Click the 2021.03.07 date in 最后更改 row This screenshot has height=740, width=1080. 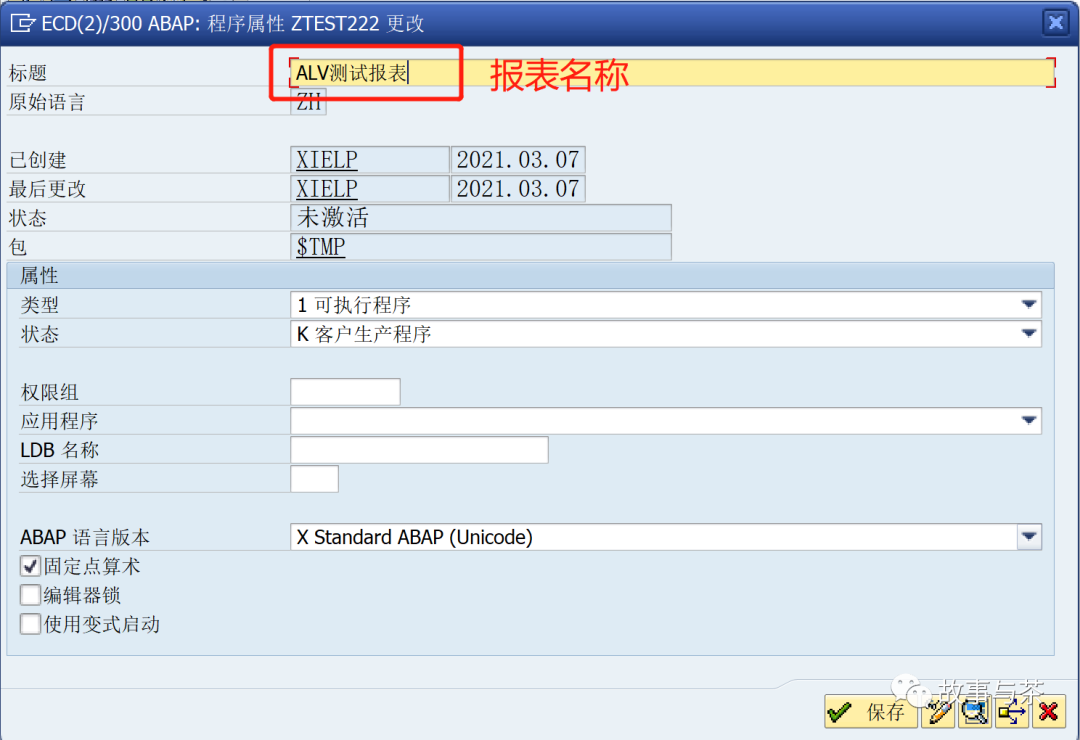518,189
